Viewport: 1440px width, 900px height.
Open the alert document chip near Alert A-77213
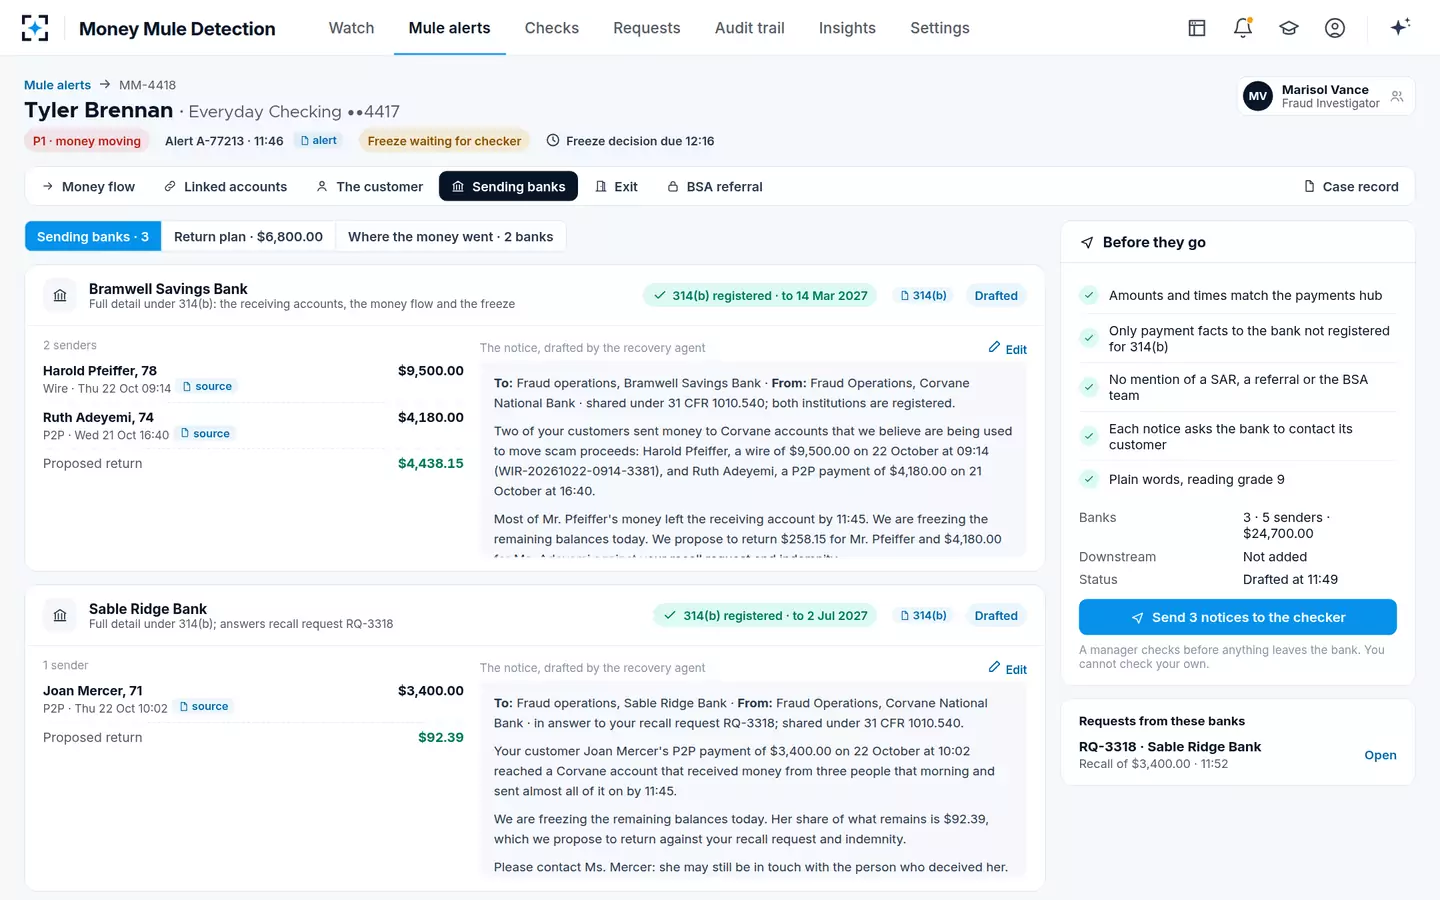319,141
